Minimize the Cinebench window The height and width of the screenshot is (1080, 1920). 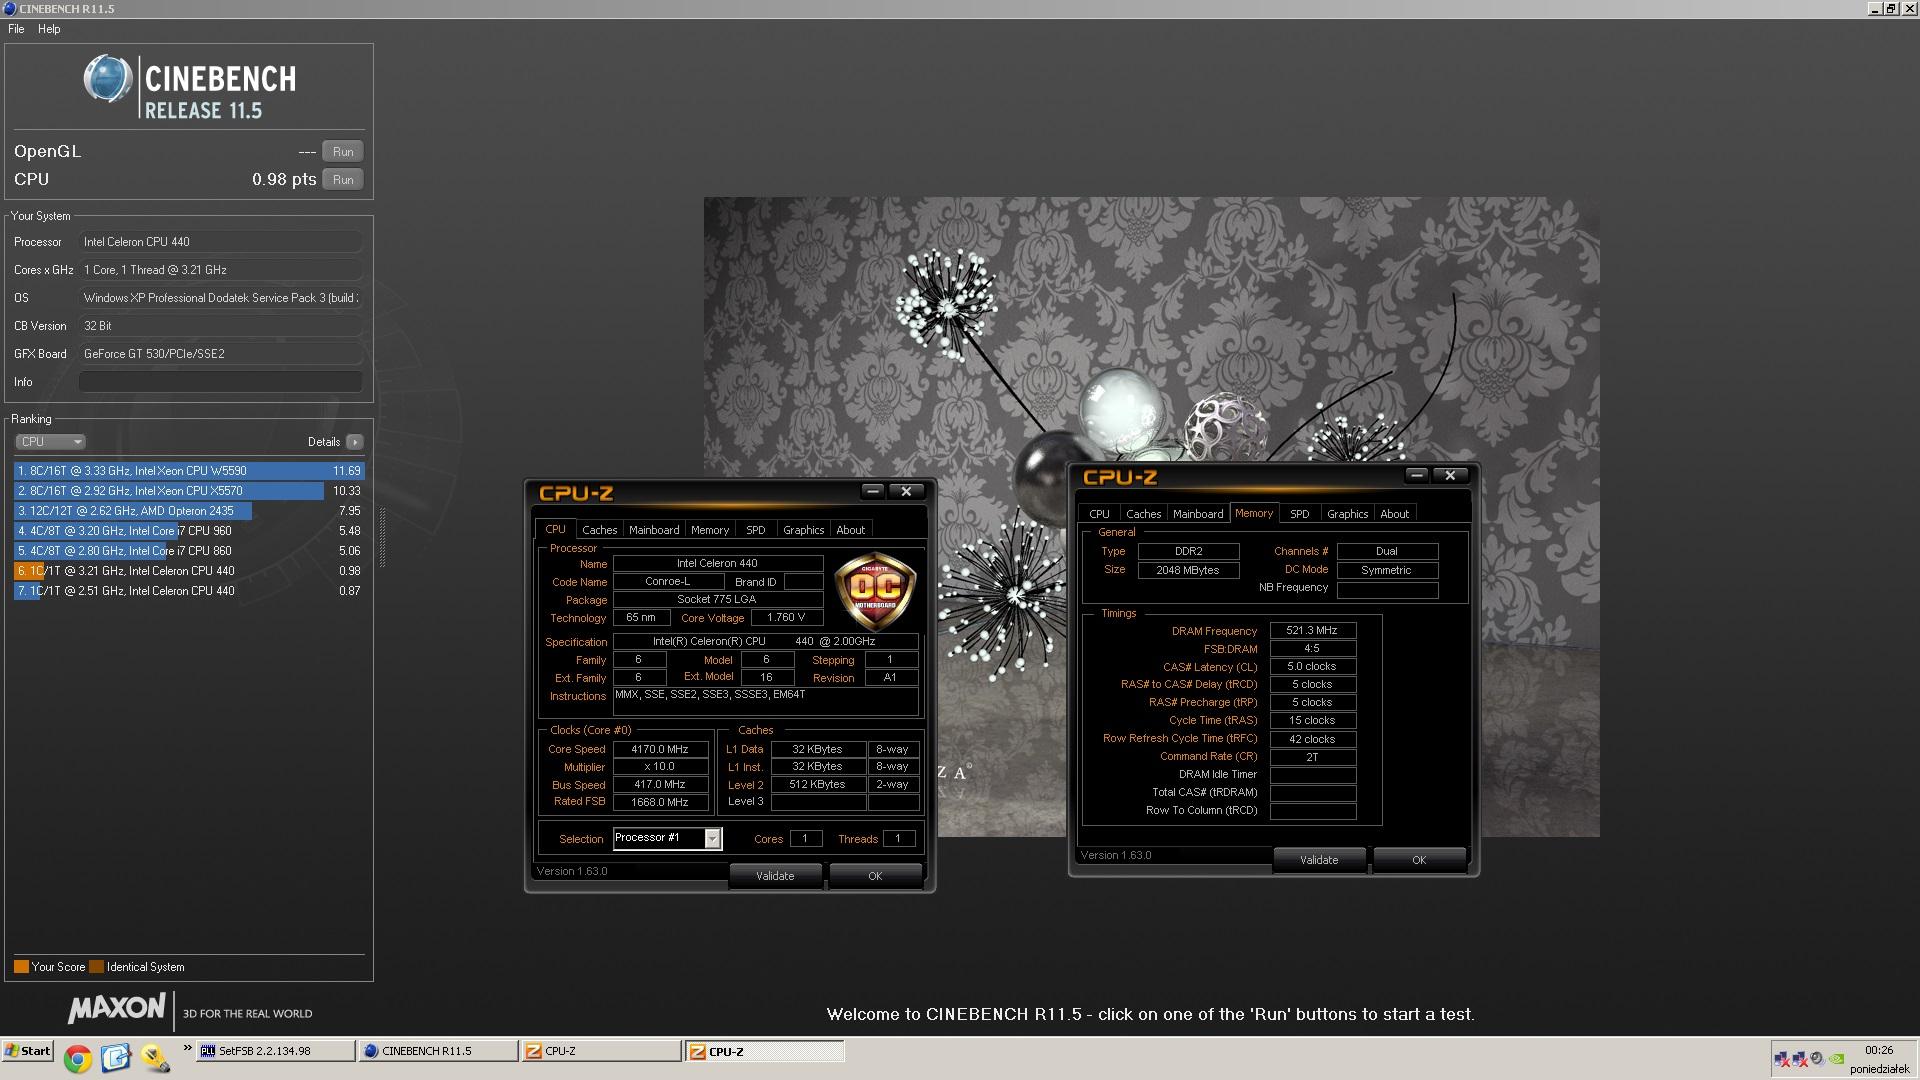[1874, 8]
